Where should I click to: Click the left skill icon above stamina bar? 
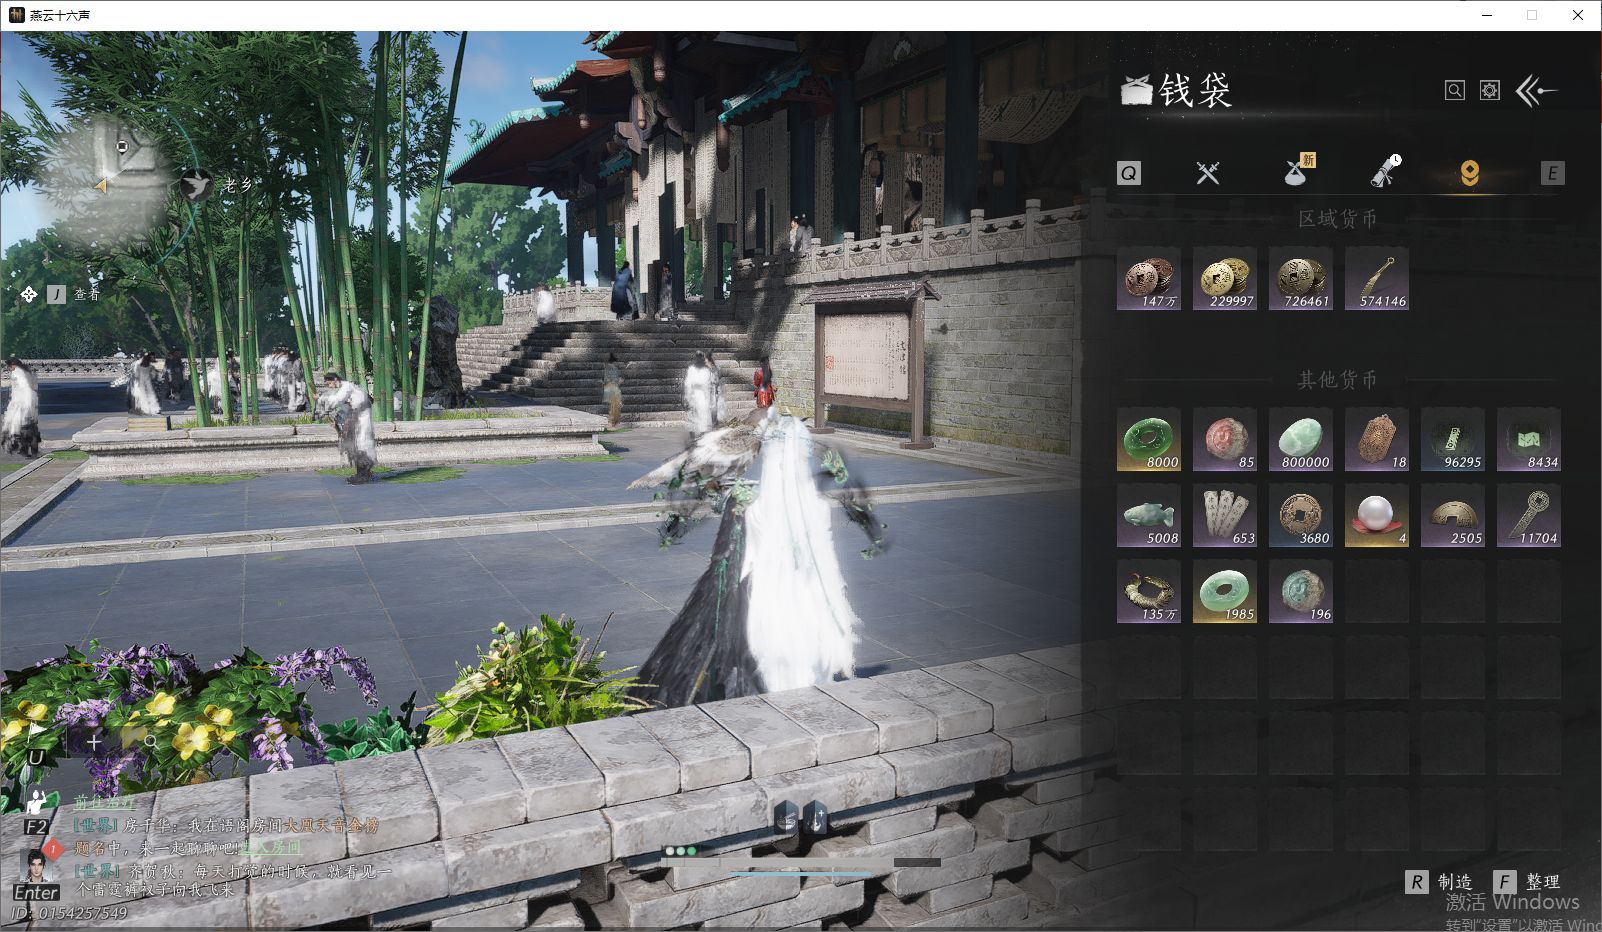pyautogui.click(x=787, y=818)
